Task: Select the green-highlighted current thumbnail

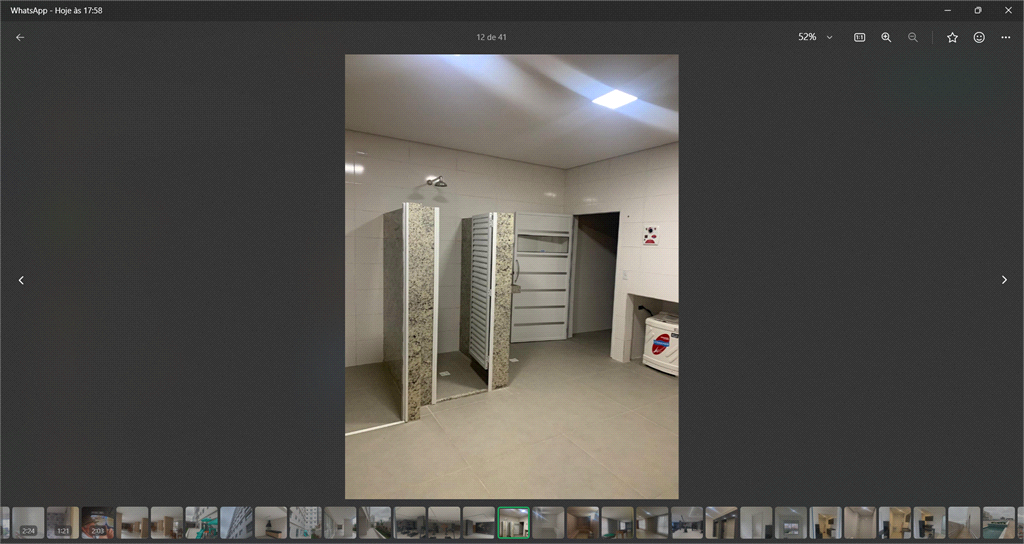Action: click(513, 522)
